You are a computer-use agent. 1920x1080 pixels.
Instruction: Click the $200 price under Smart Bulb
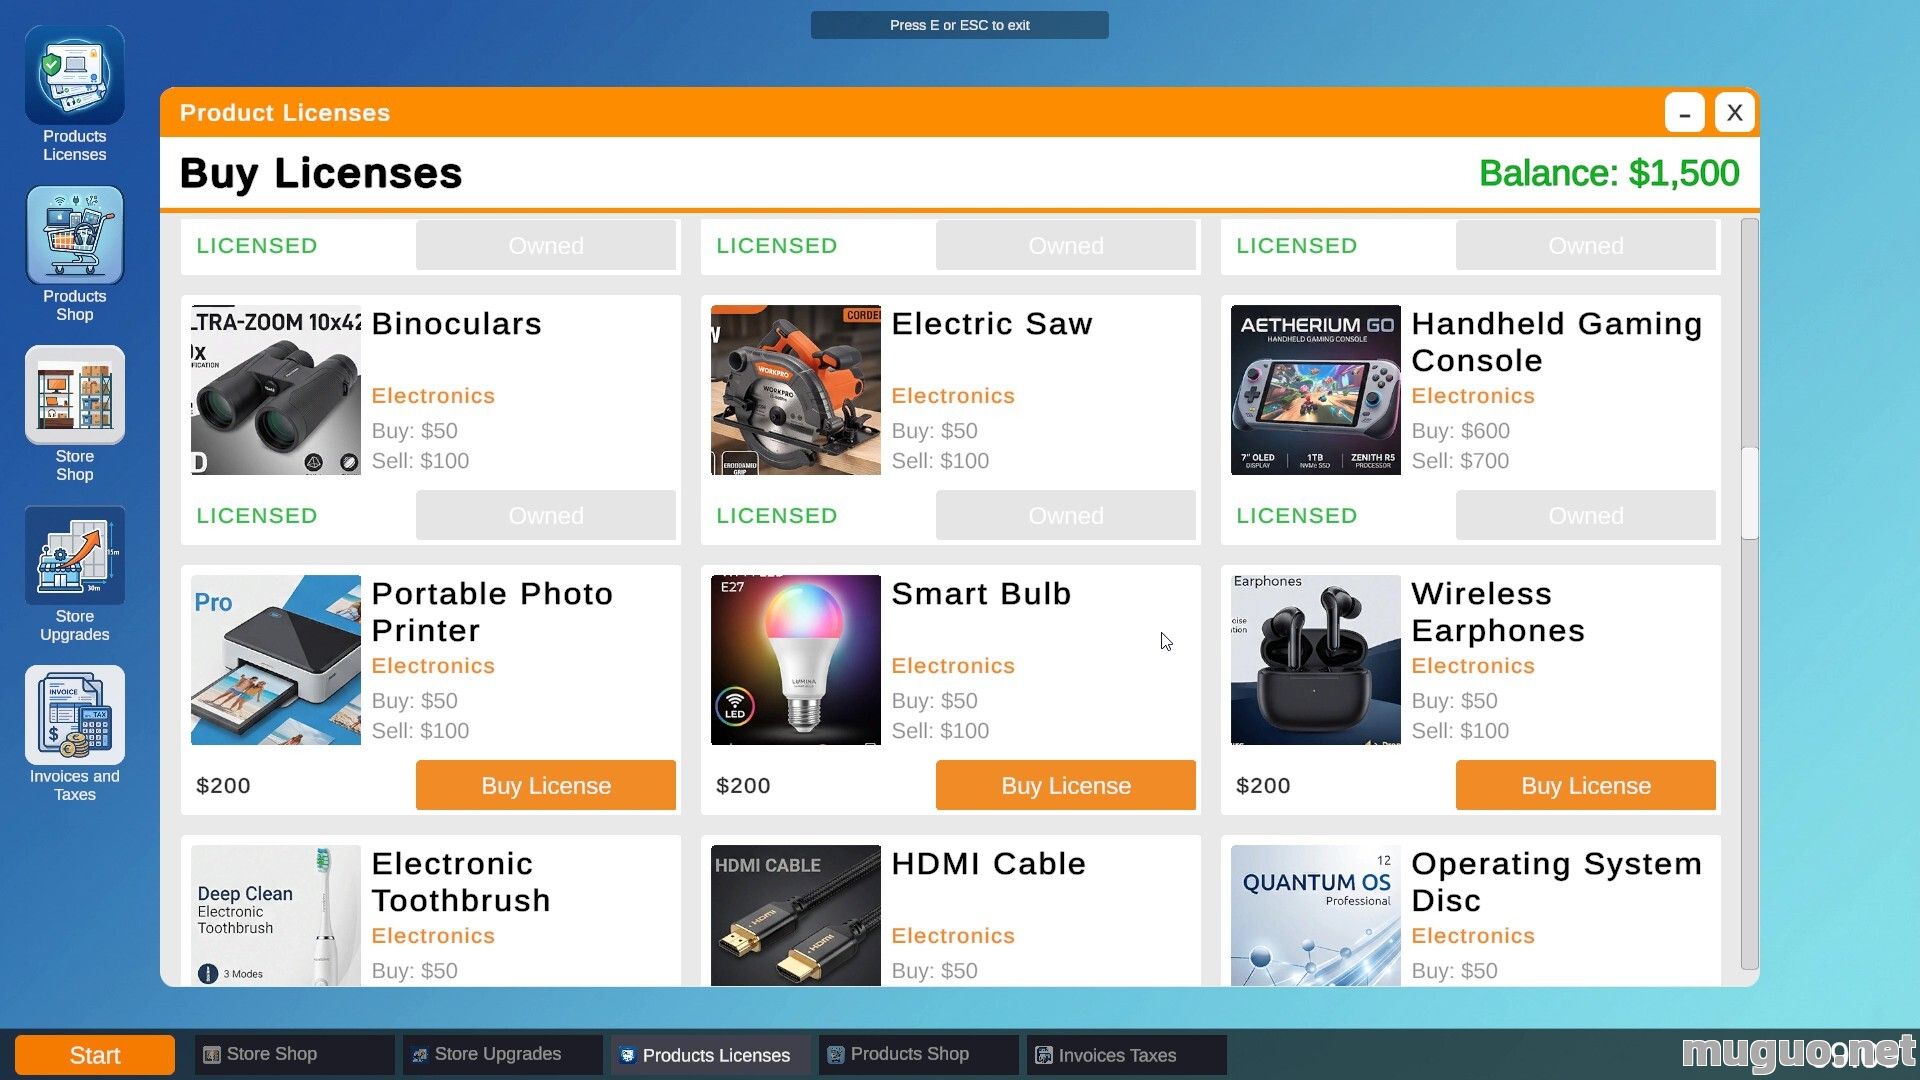pyautogui.click(x=743, y=786)
